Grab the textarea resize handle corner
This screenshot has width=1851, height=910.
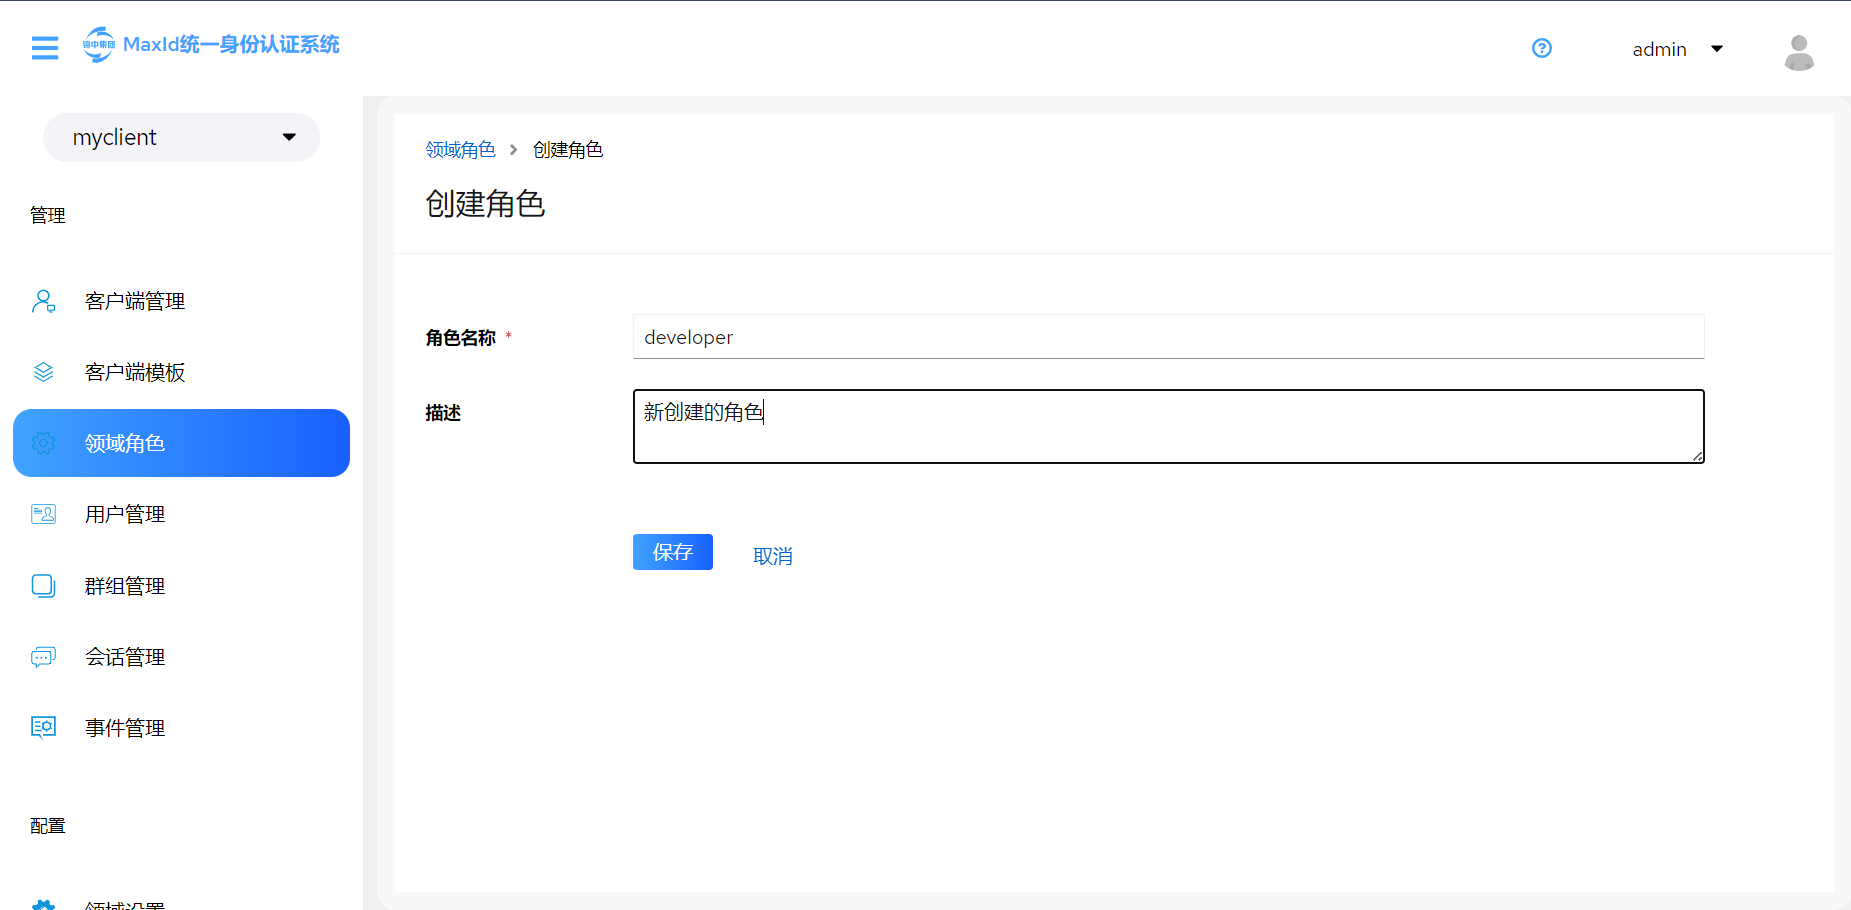point(1697,456)
